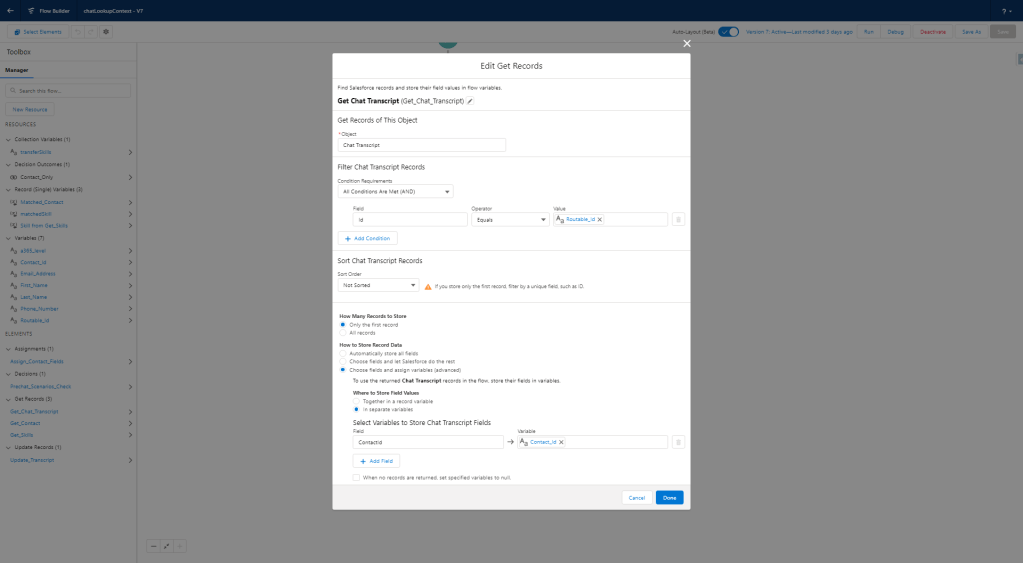Close the Edit Get Records dialog
This screenshot has height=563, width=1023.
[x=686, y=43]
